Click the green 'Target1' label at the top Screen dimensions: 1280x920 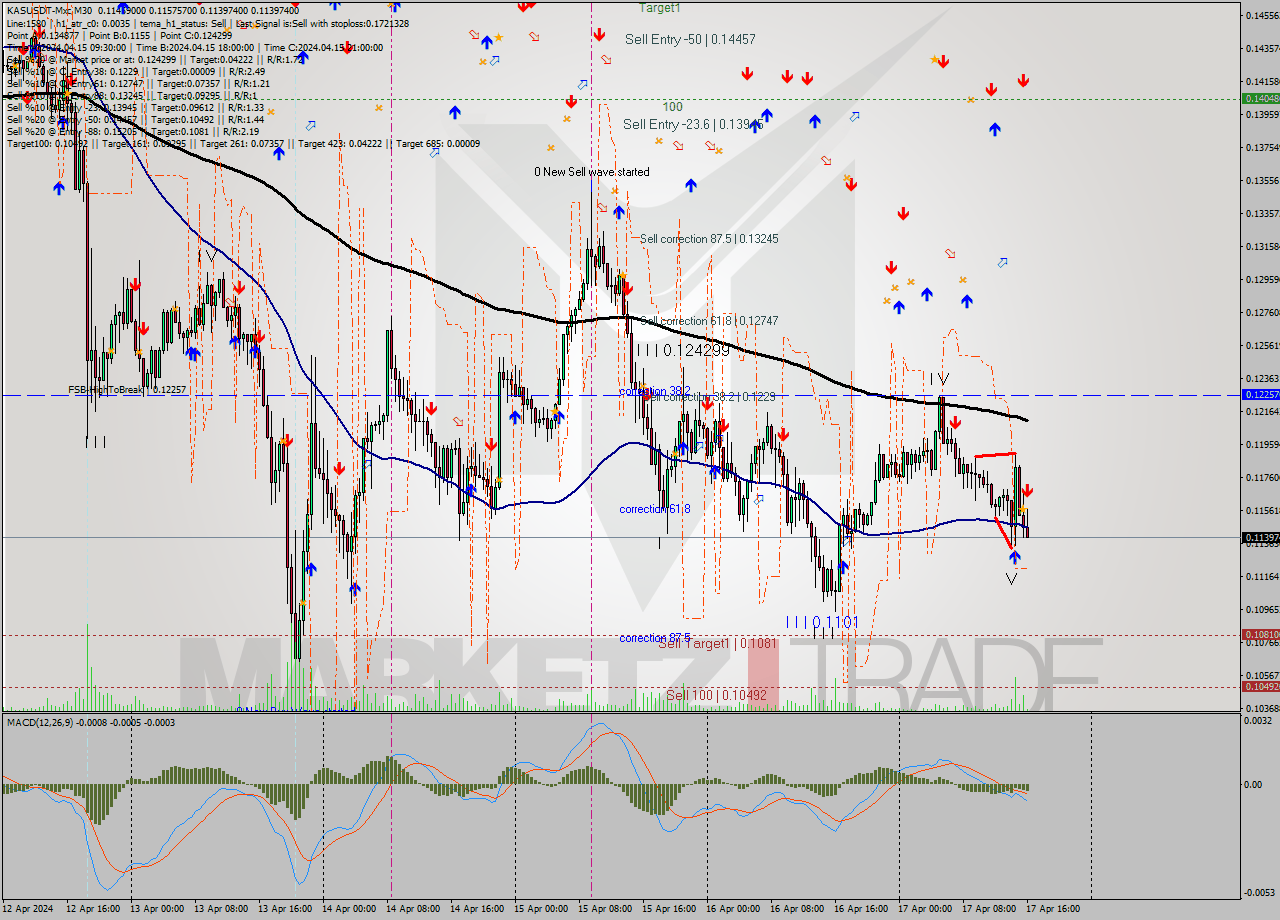[x=660, y=7]
